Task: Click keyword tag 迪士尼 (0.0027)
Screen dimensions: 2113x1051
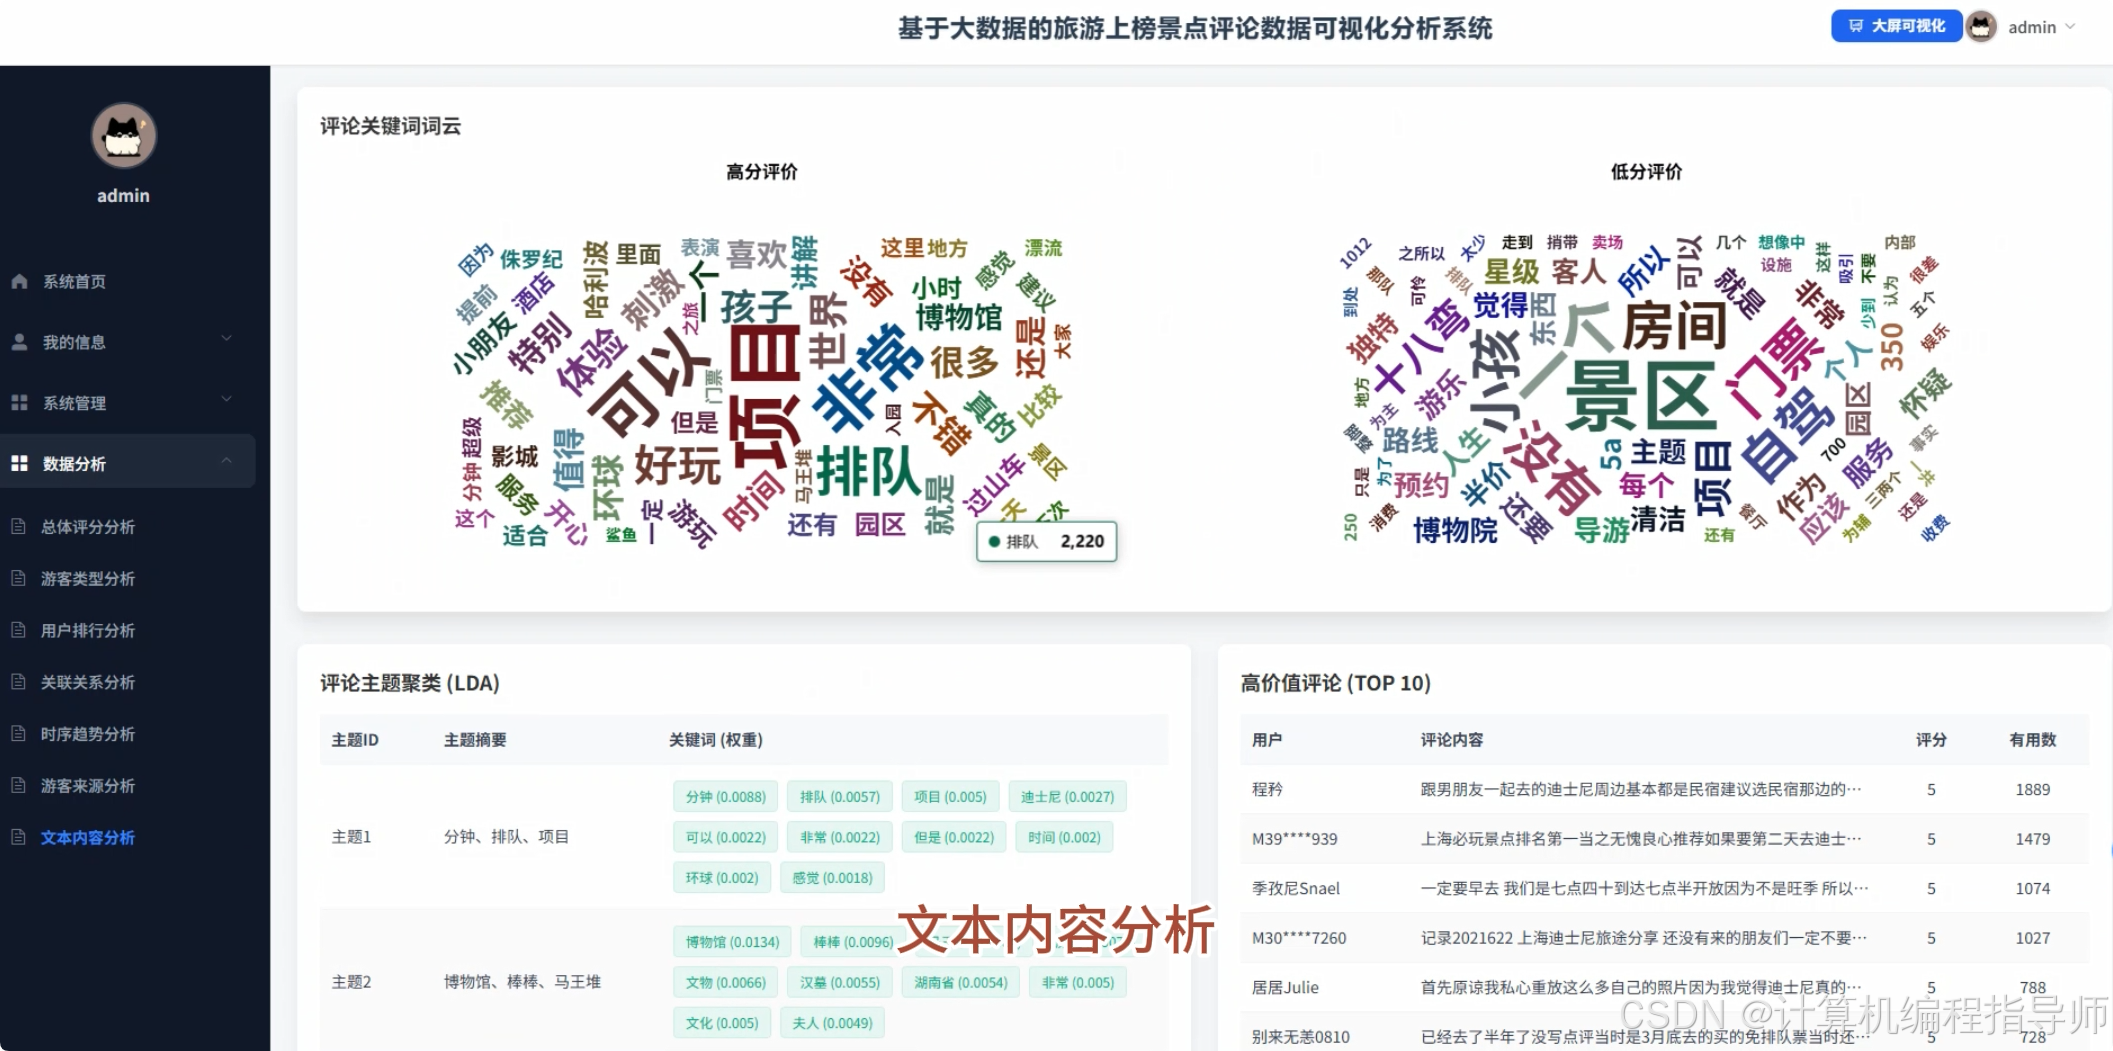Action: [1067, 797]
